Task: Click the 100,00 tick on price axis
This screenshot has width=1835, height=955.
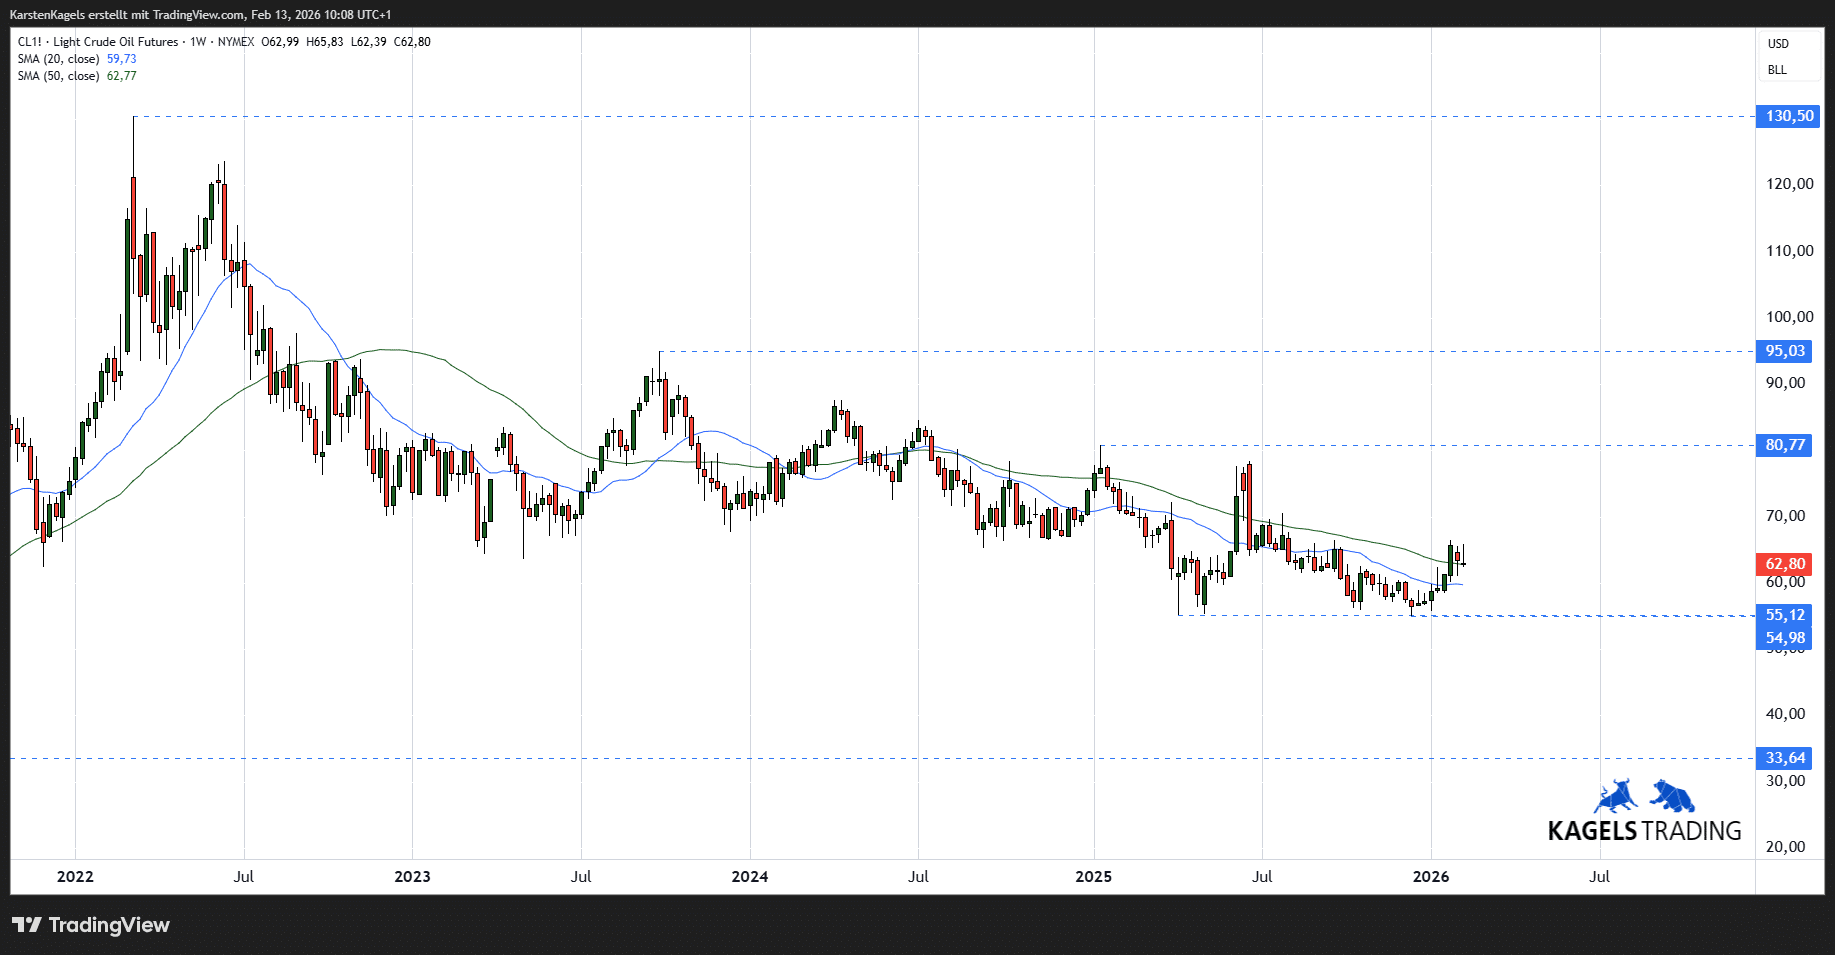Action: [x=1789, y=317]
